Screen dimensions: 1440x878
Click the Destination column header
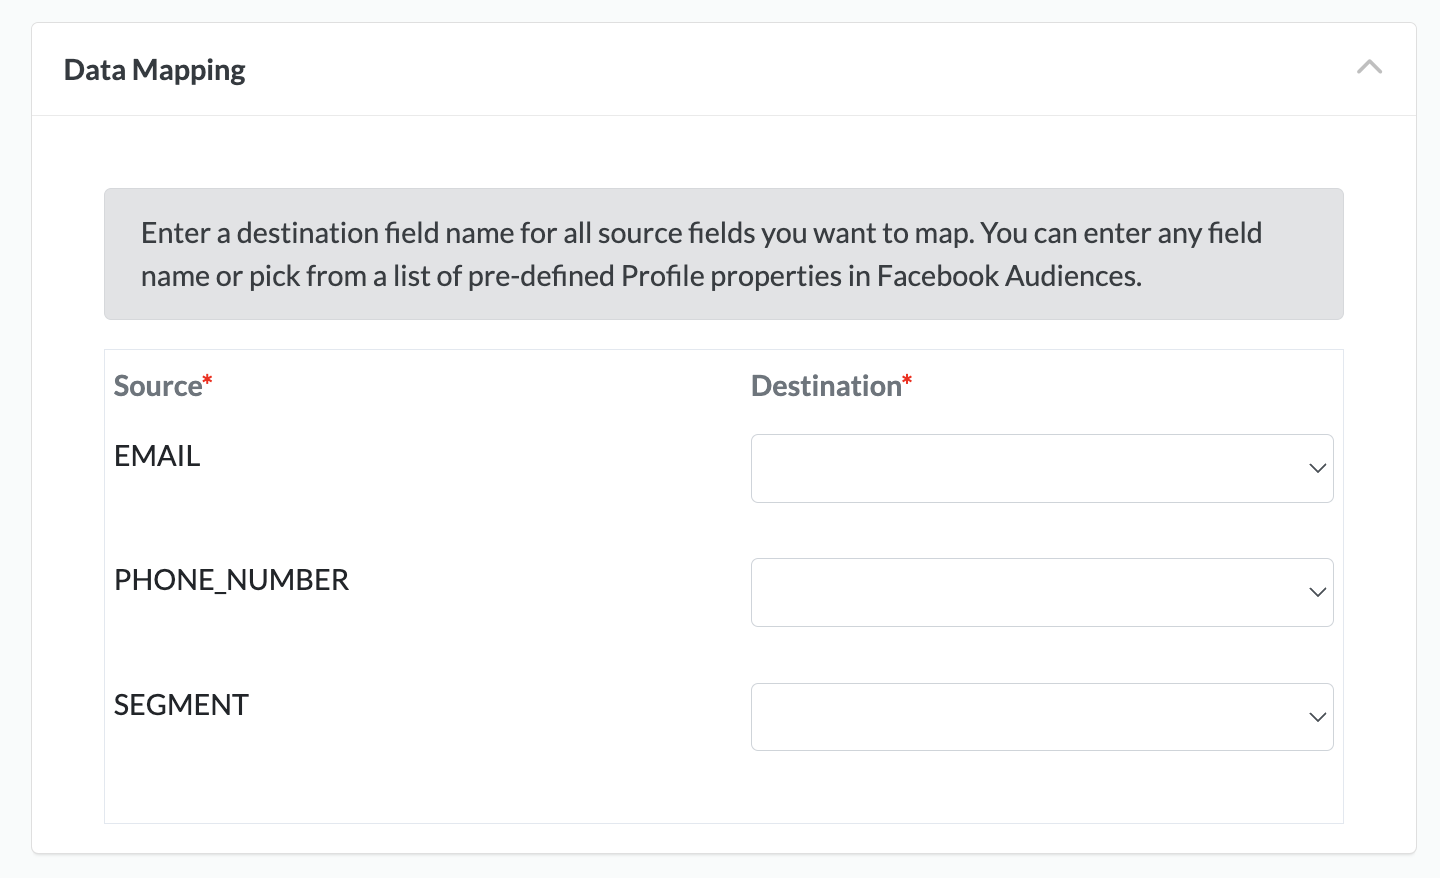click(x=825, y=386)
